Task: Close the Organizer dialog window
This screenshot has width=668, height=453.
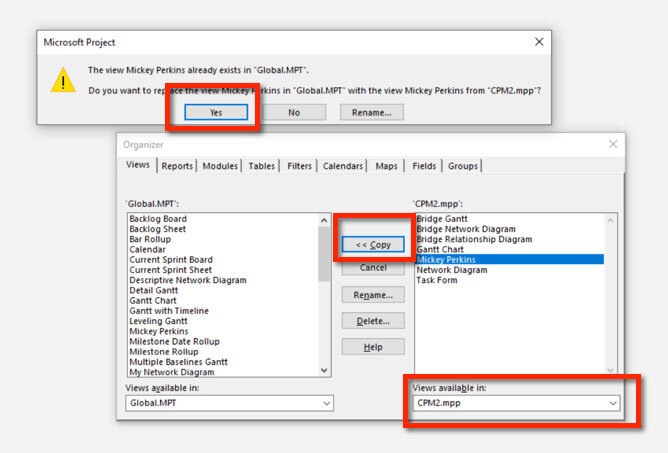Action: pyautogui.click(x=613, y=144)
